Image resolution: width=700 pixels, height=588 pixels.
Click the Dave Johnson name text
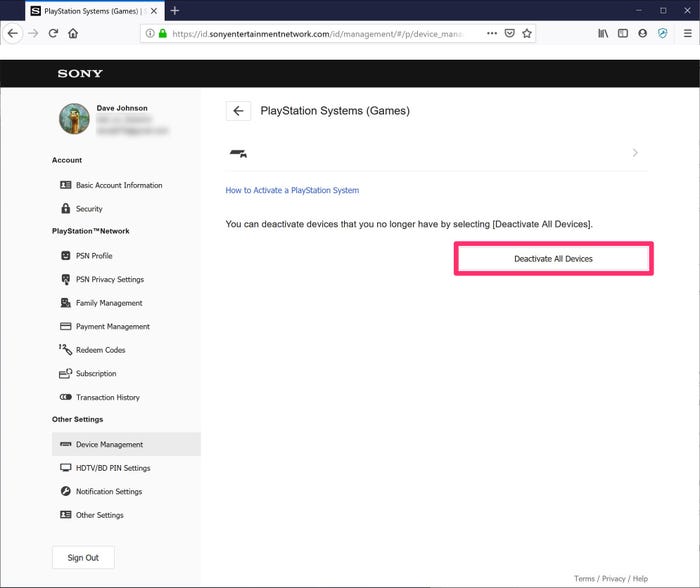(122, 108)
